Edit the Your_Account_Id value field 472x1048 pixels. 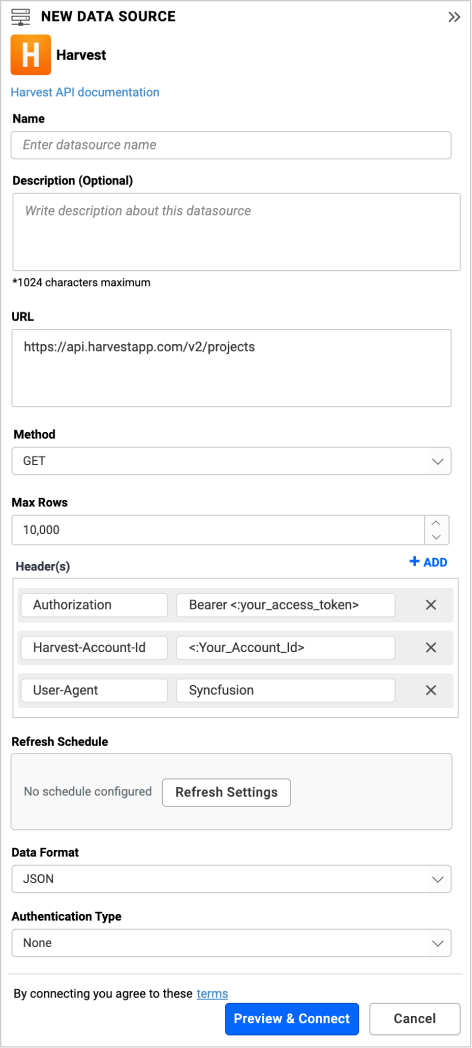[x=285, y=648]
